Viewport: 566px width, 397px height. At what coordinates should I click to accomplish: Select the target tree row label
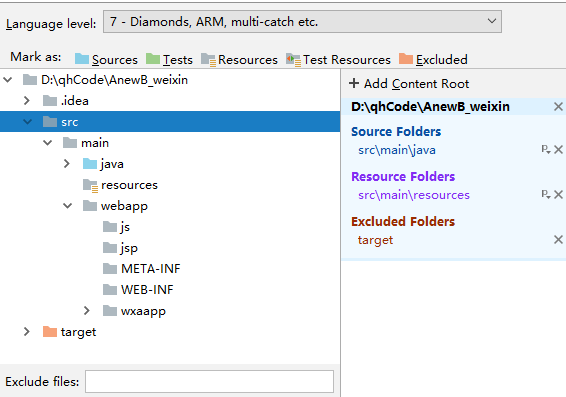click(78, 332)
